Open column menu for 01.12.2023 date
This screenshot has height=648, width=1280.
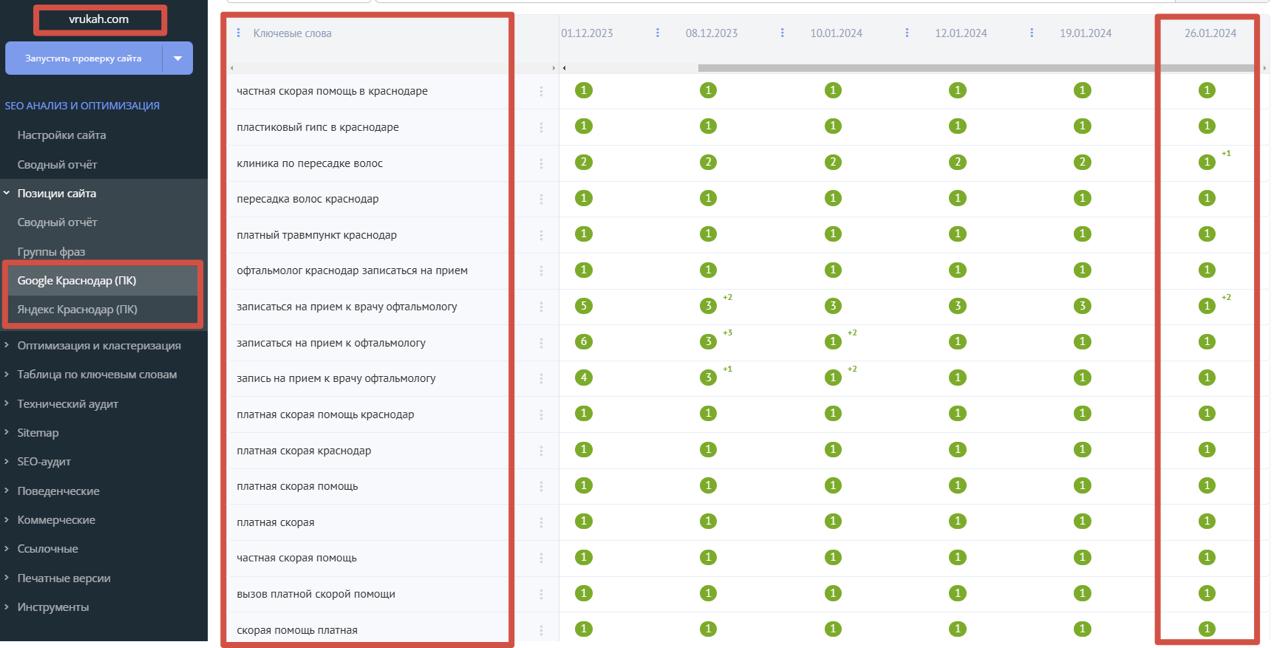(657, 33)
